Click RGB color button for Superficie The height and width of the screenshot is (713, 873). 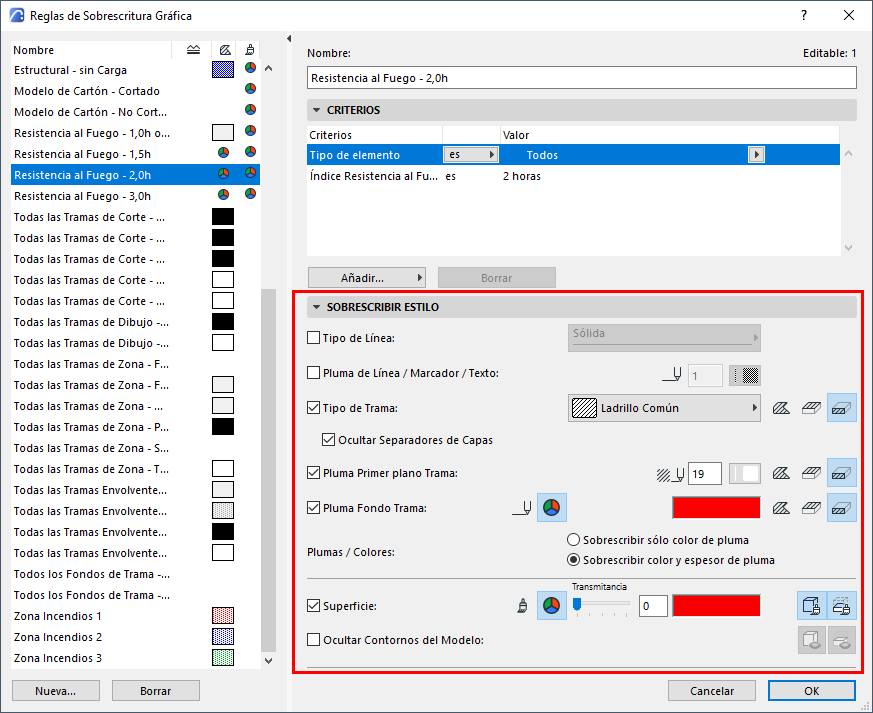point(551,606)
